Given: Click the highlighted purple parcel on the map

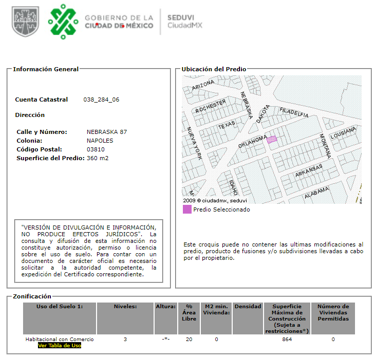Looking at the screenshot, I should tap(272, 139).
